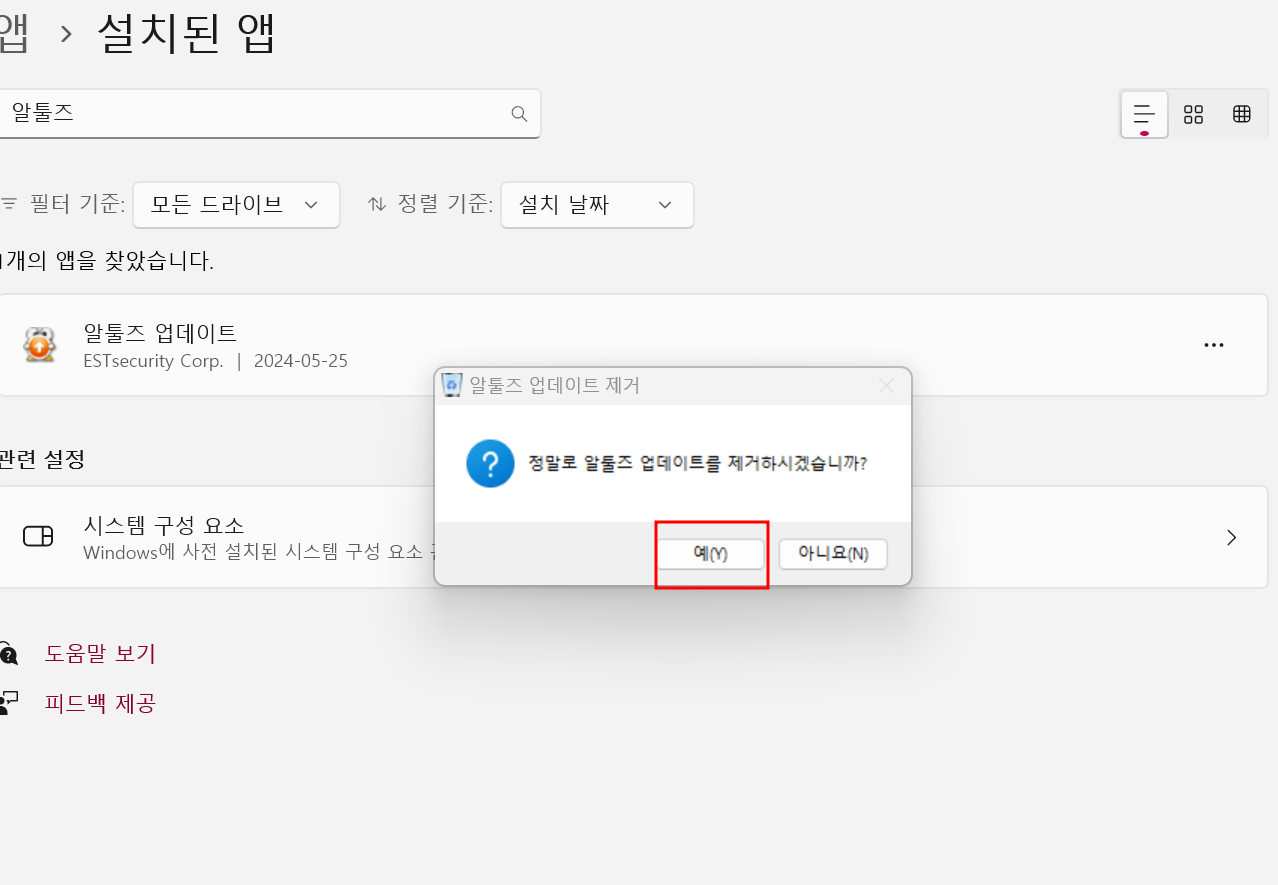This screenshot has width=1278, height=885.
Task: Open the 설치 날짜 sort dropdown
Action: [x=597, y=205]
